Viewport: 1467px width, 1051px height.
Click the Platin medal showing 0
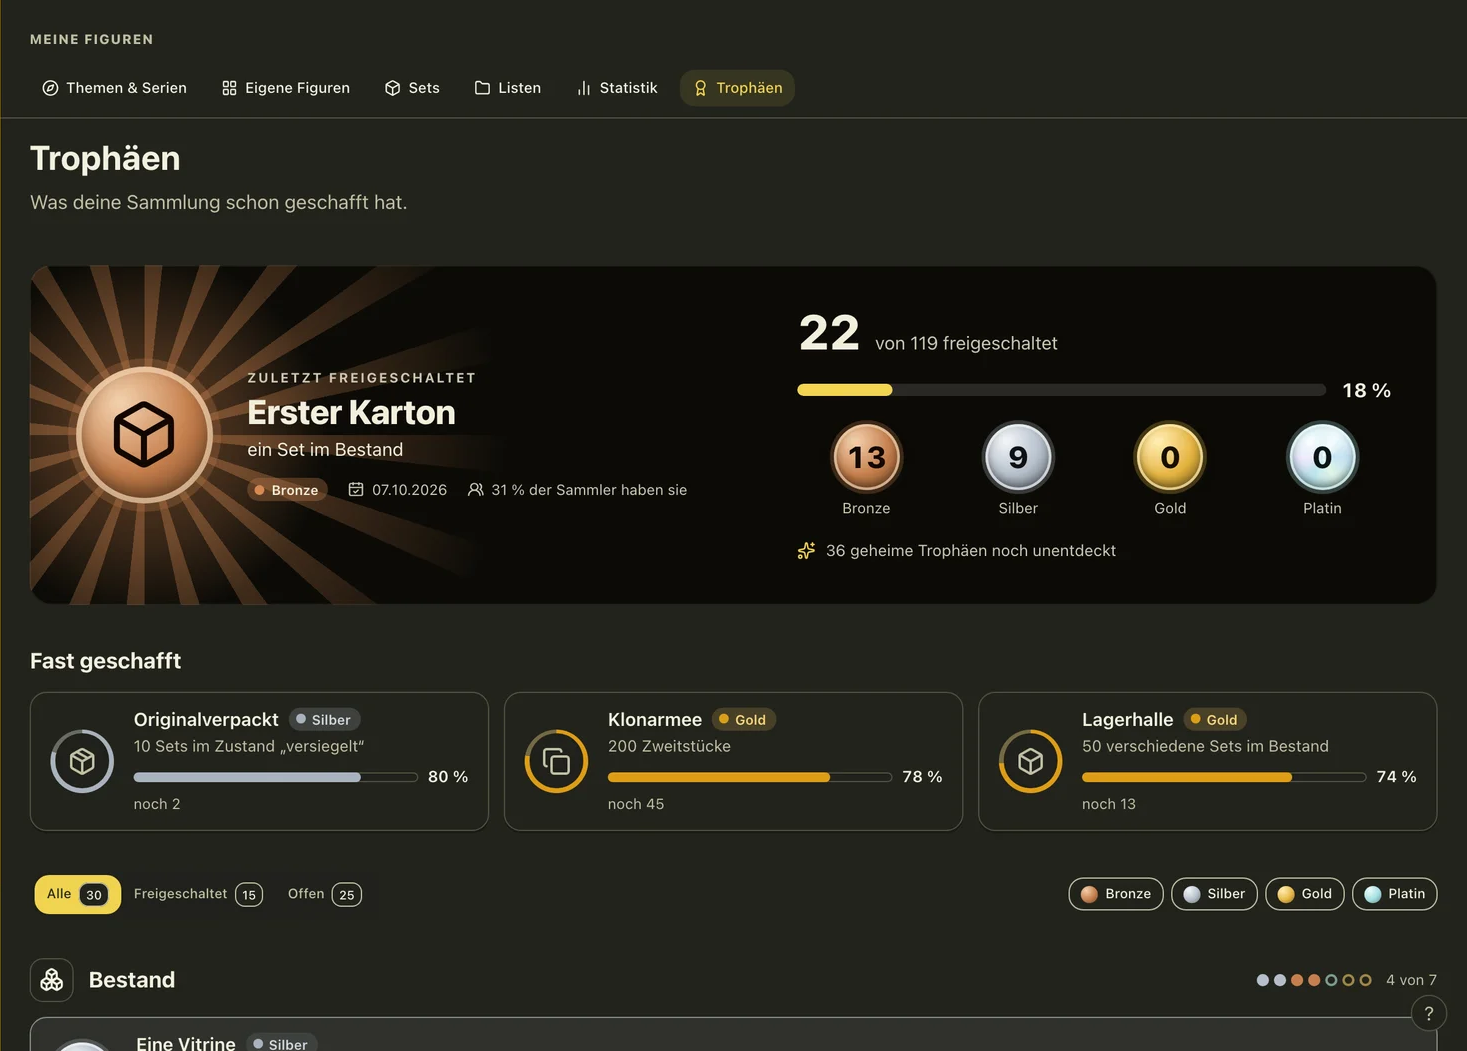(x=1322, y=458)
